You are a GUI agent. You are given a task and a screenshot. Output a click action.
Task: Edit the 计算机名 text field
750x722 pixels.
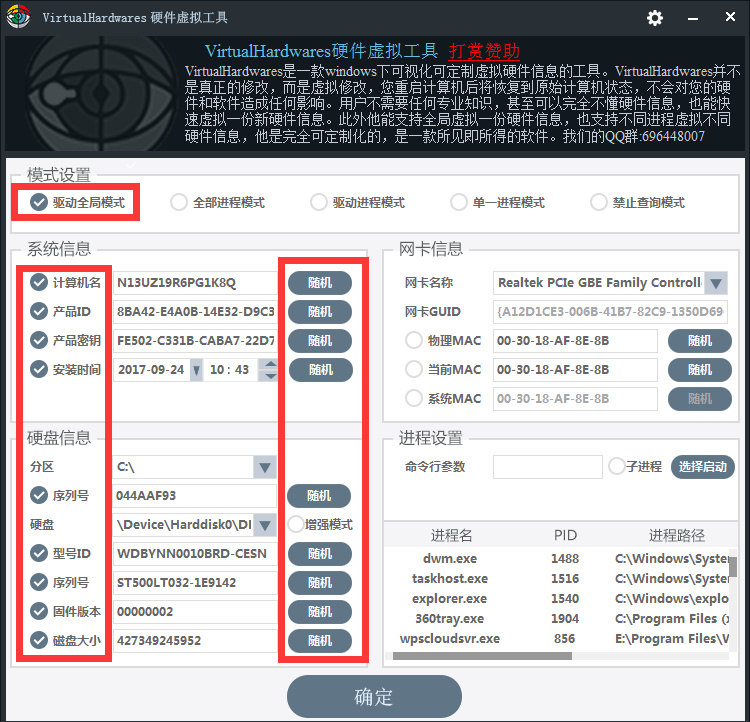click(195, 283)
